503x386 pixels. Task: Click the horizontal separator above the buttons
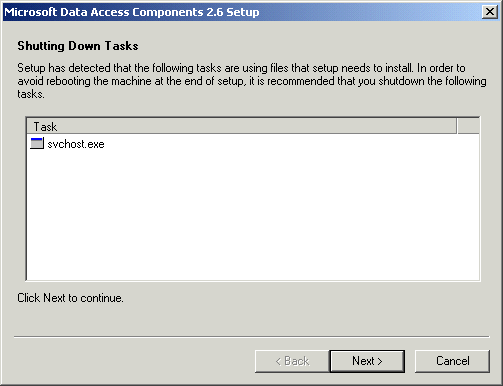click(252, 337)
